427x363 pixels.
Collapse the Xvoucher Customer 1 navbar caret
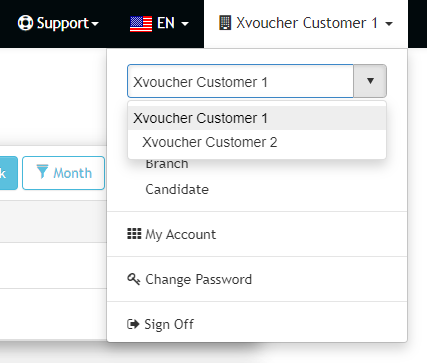[x=389, y=24]
